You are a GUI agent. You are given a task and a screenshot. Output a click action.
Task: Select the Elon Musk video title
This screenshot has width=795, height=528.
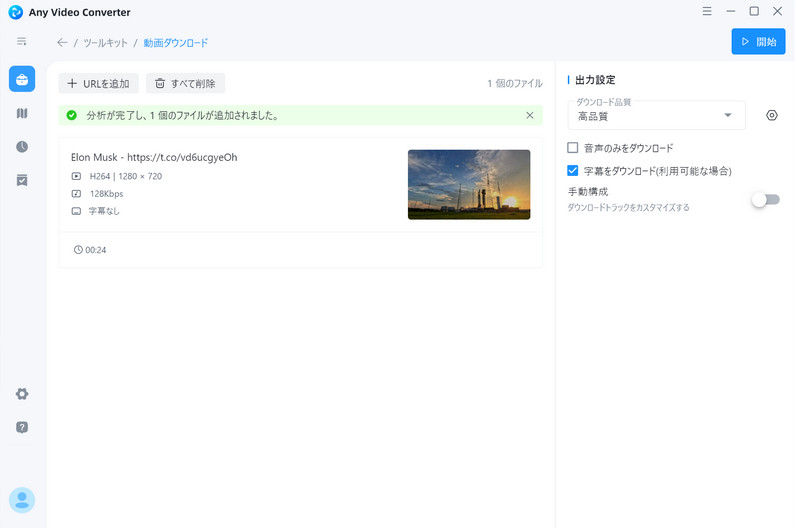(154, 157)
